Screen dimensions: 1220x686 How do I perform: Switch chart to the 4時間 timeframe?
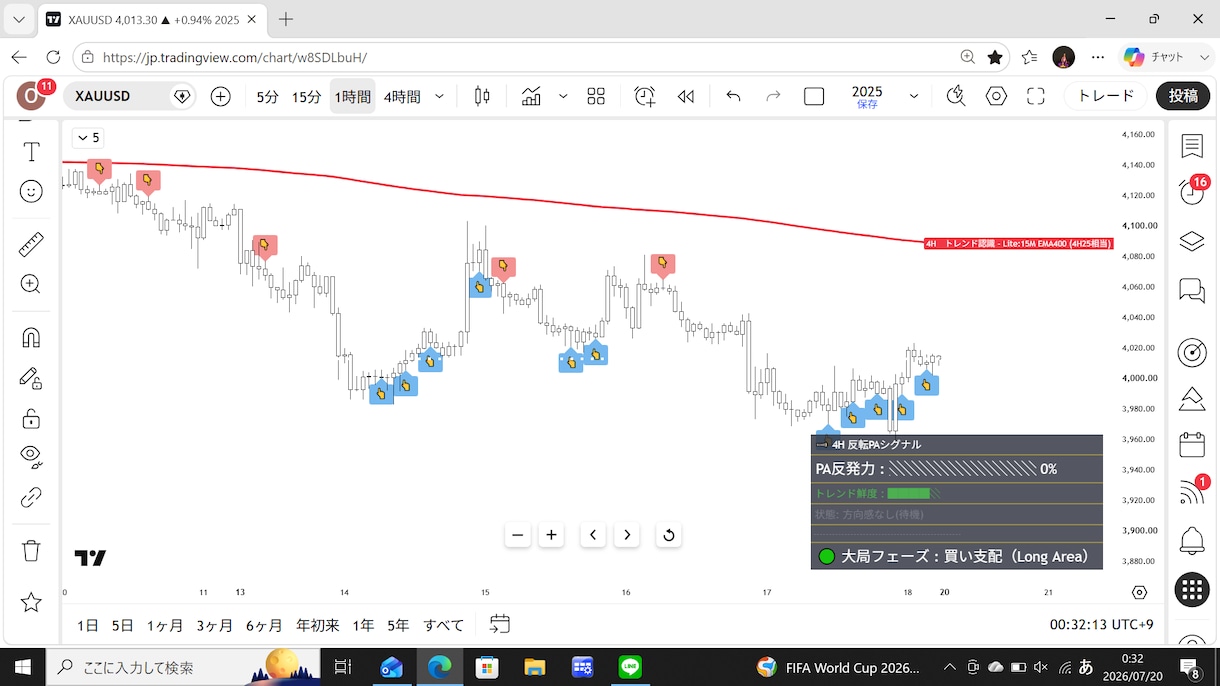[x=402, y=97]
